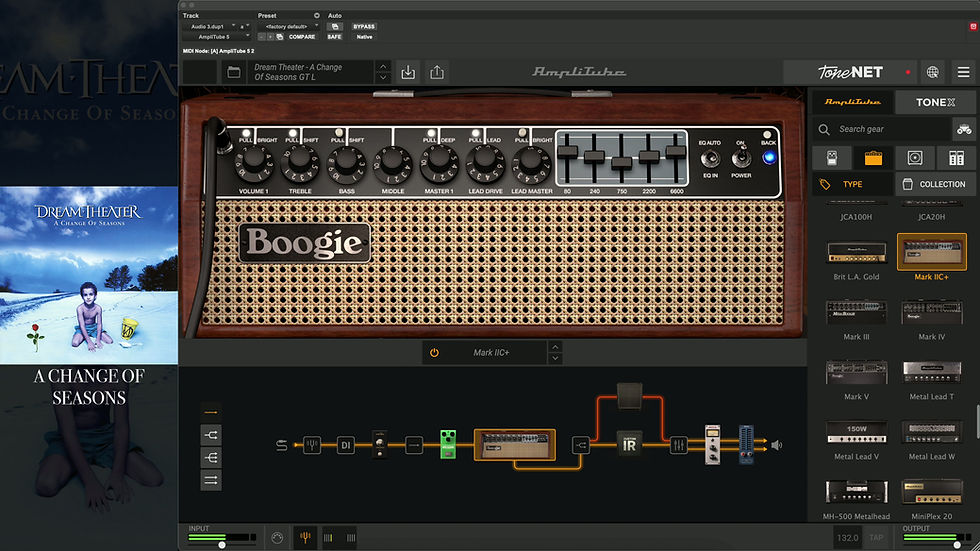Open the hamburger main menu
Screen dimensions: 980x551
(x=964, y=72)
